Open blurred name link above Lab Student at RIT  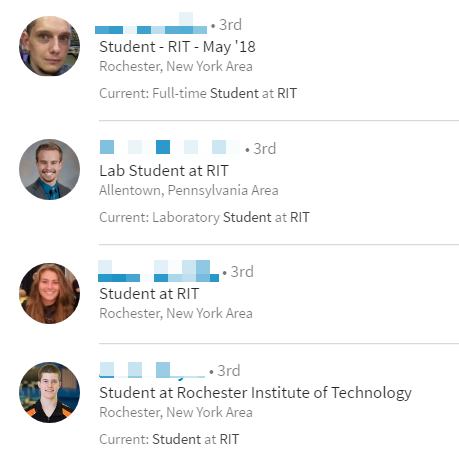pos(170,147)
